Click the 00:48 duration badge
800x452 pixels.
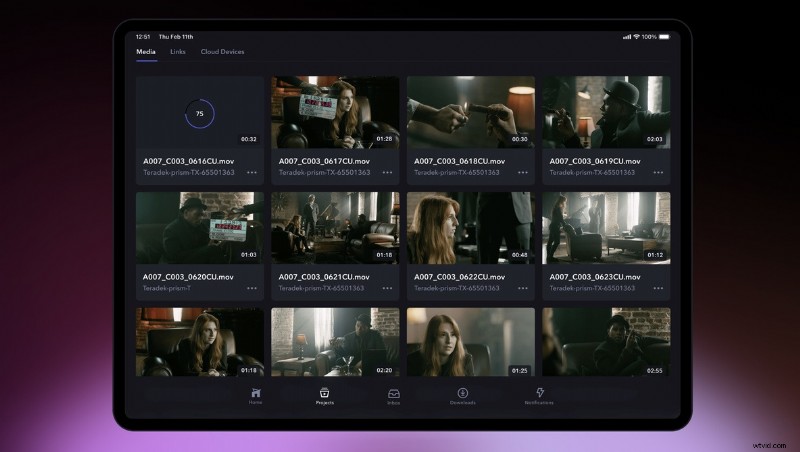pyautogui.click(x=519, y=255)
